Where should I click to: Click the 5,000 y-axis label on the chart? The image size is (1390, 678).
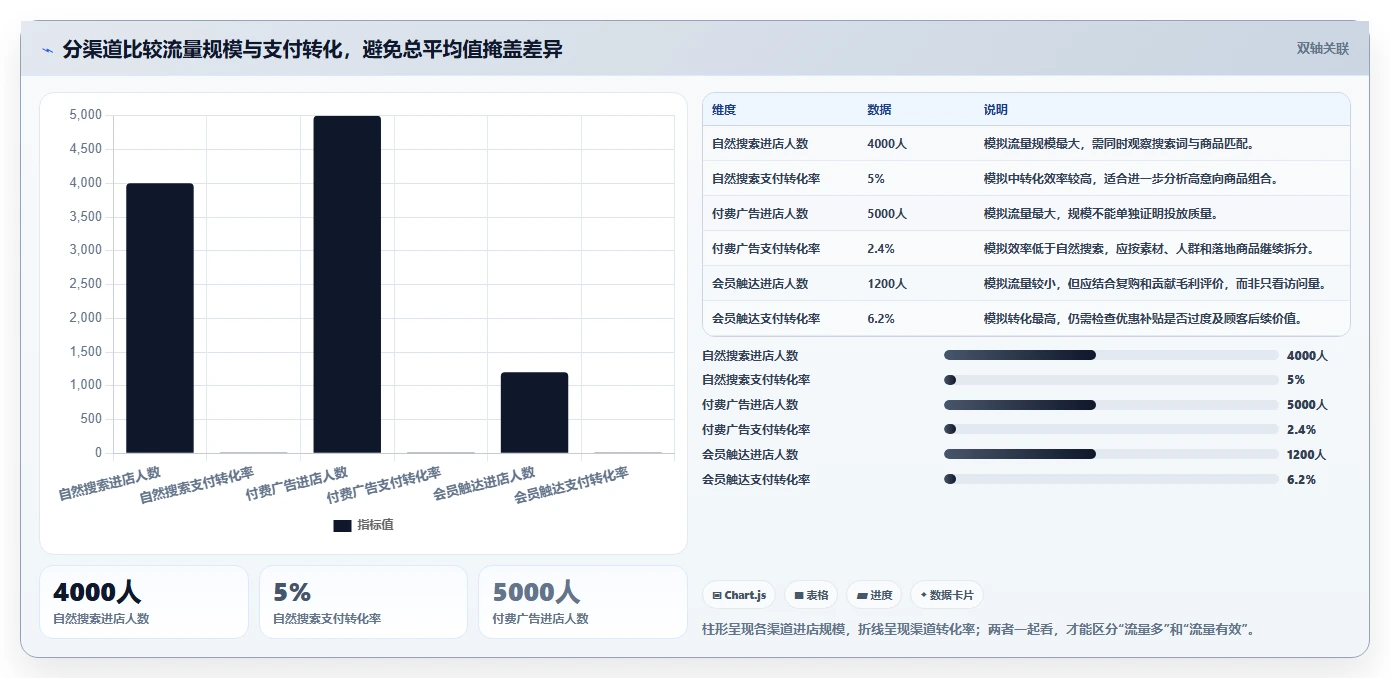click(85, 115)
